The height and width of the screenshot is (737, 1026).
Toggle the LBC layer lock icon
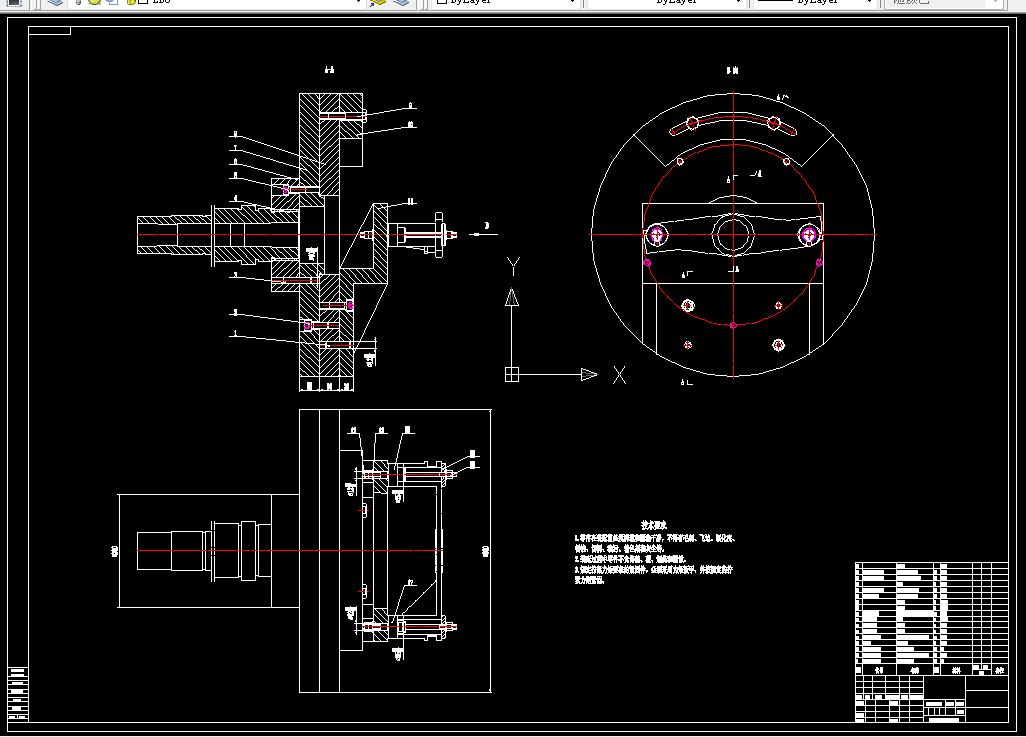coord(130,2)
